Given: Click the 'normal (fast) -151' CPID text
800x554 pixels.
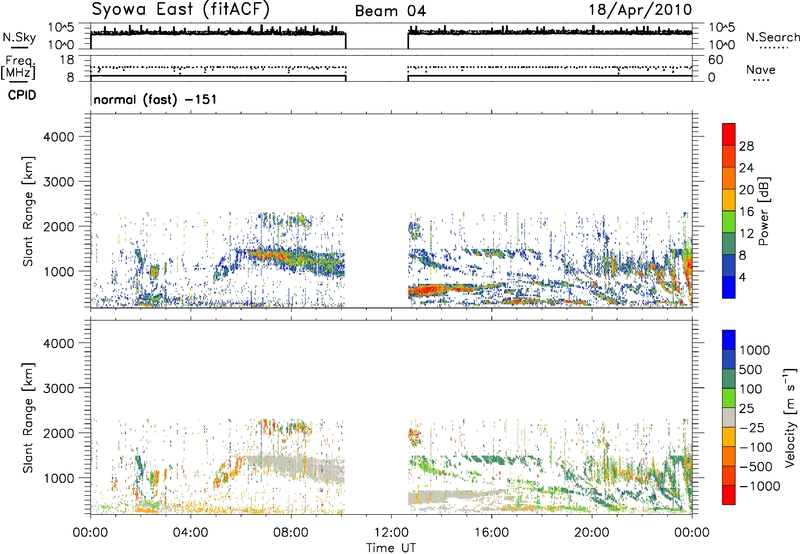Looking at the screenshot, I should 155,99.
